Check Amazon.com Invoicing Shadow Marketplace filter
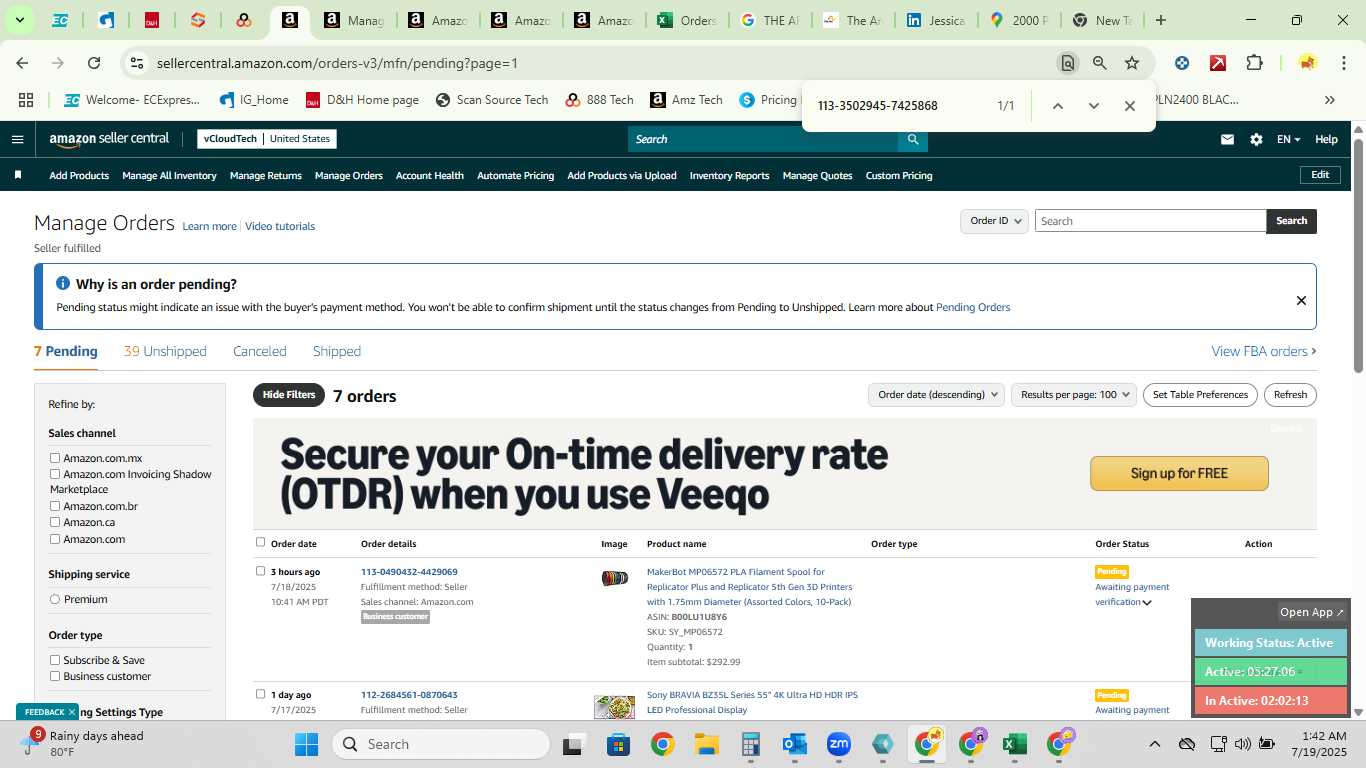 click(55, 474)
